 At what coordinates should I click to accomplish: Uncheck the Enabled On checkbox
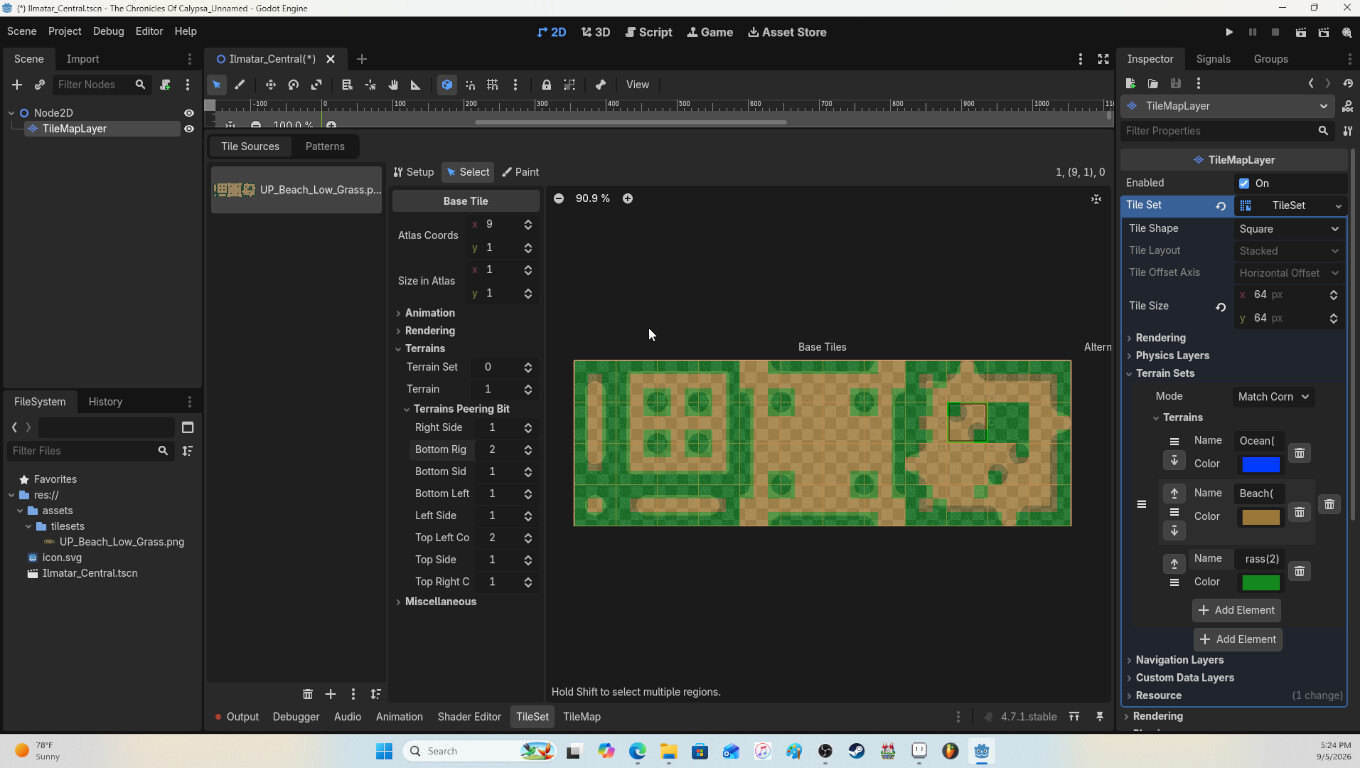pyautogui.click(x=1244, y=183)
